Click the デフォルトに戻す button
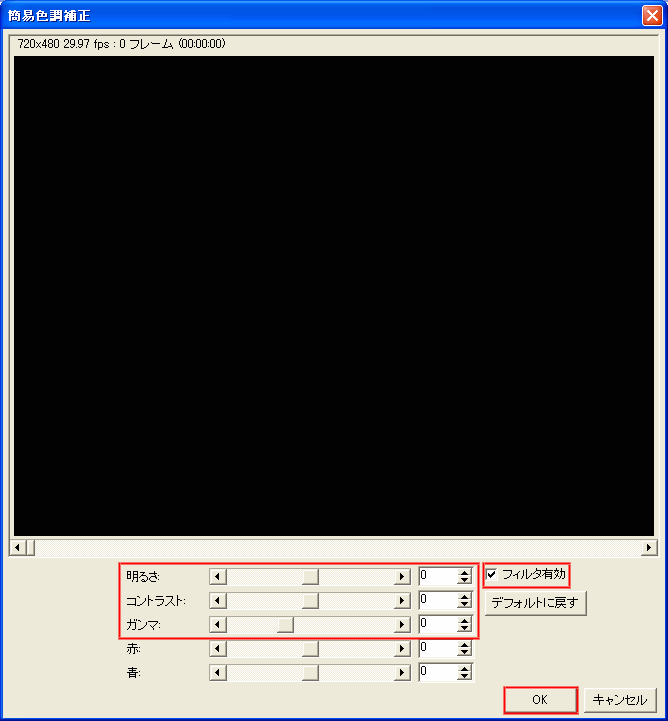 535,603
